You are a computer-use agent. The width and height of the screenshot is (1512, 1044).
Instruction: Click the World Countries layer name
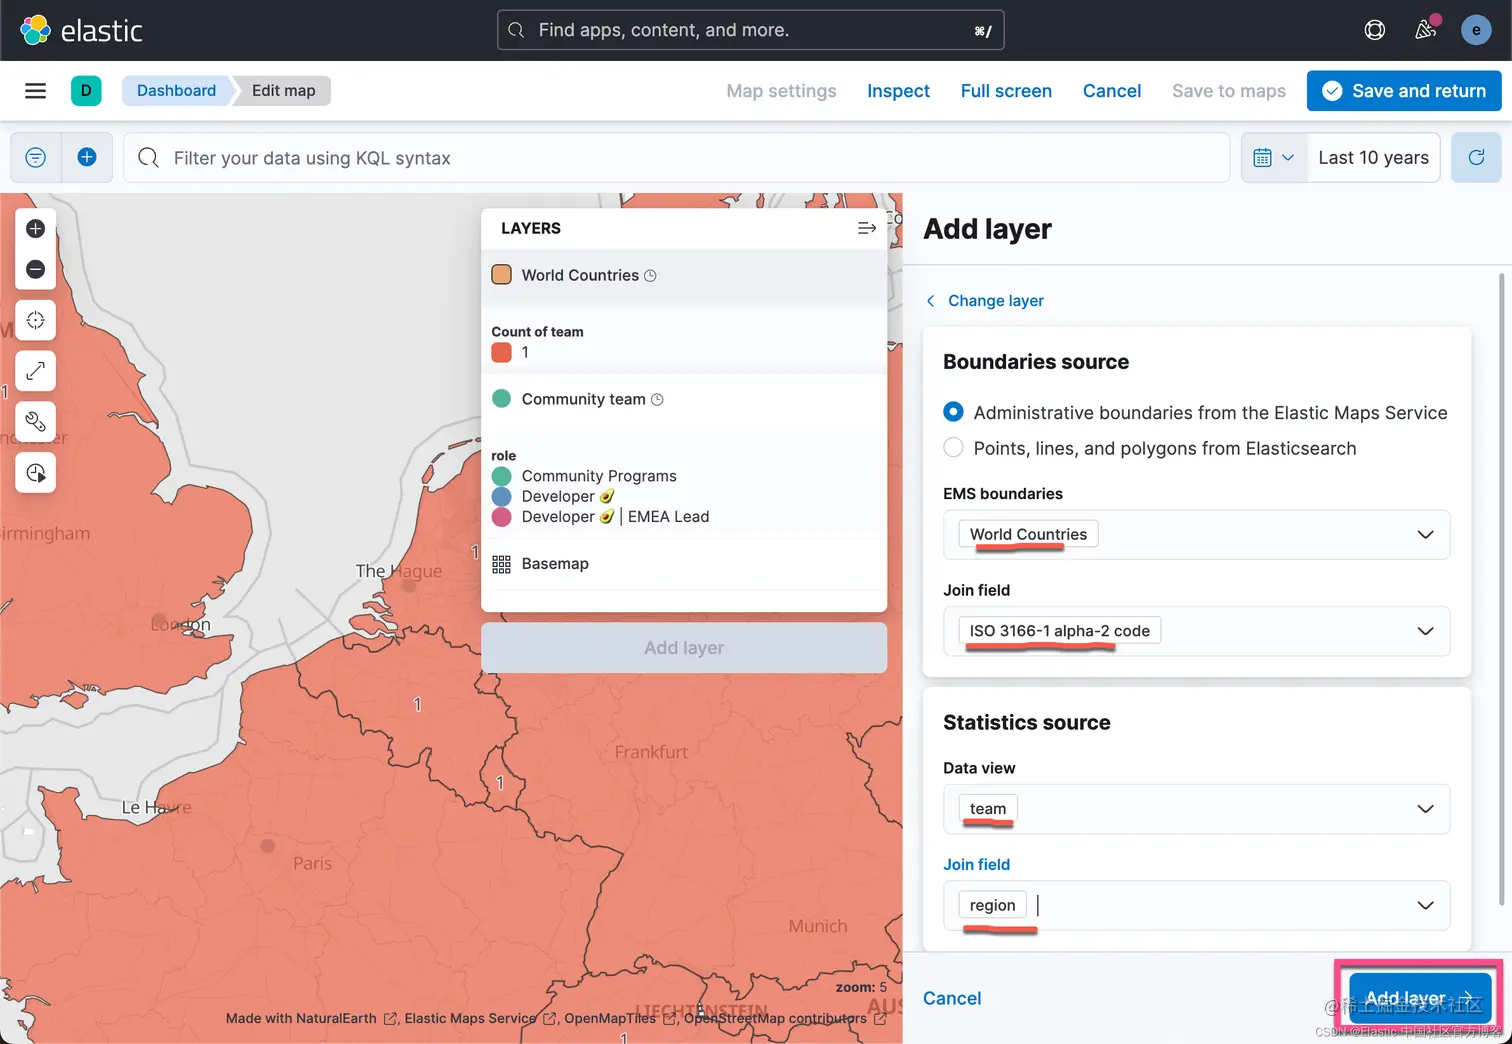(580, 275)
